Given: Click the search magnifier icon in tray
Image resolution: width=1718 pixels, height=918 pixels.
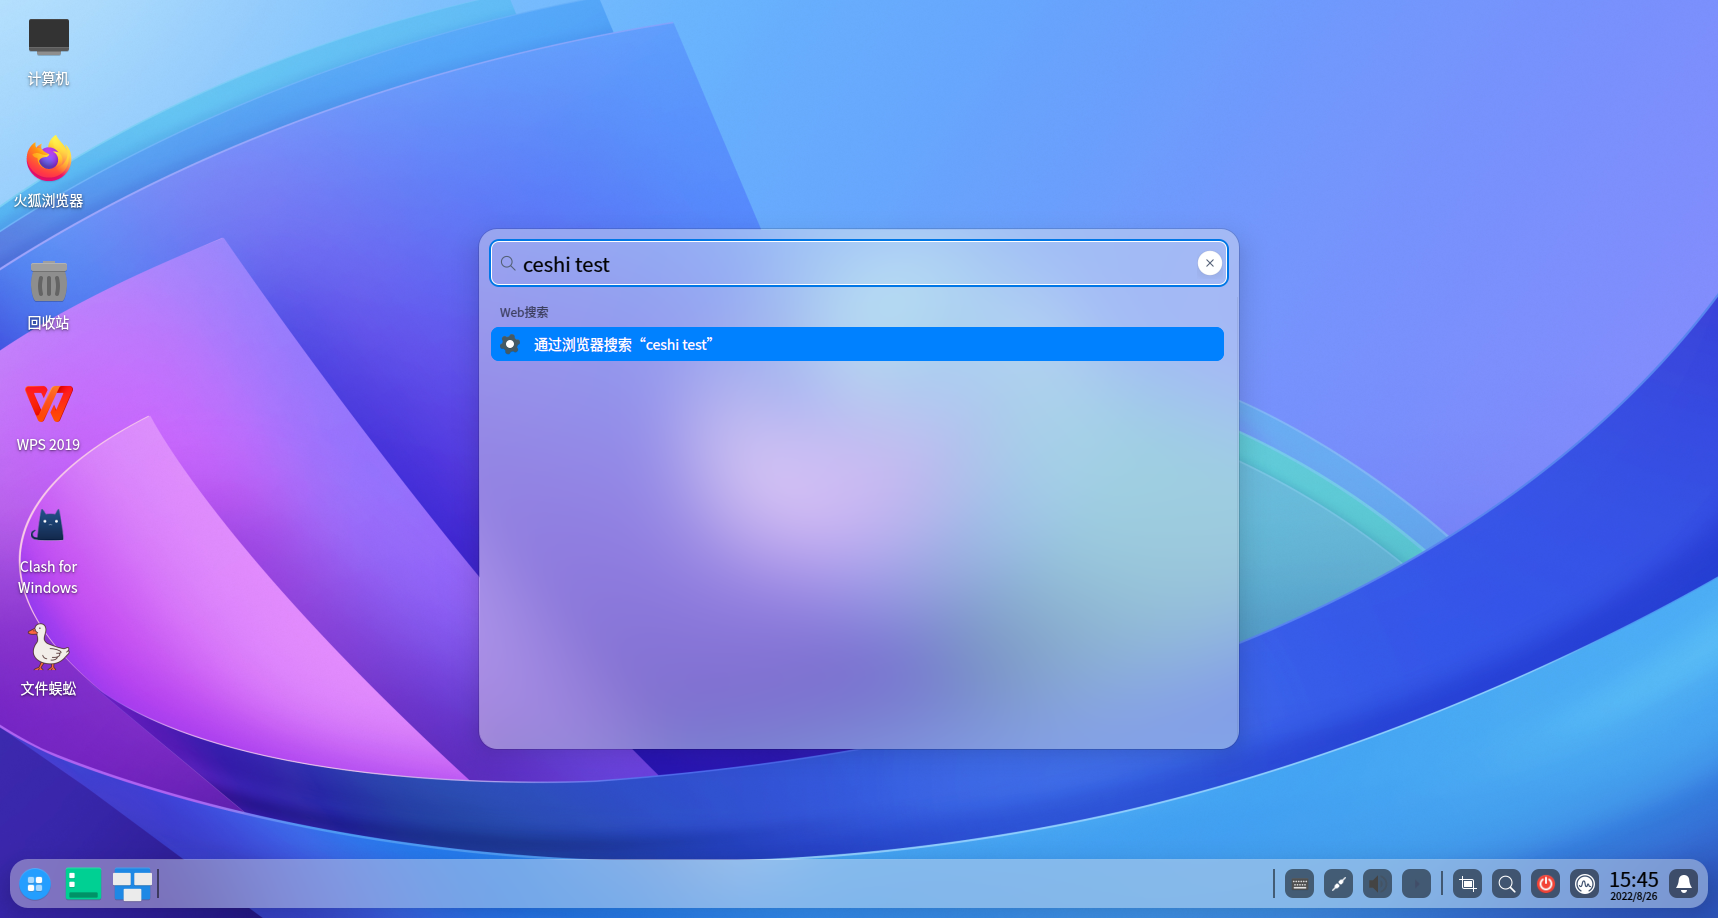Looking at the screenshot, I should coord(1506,884).
